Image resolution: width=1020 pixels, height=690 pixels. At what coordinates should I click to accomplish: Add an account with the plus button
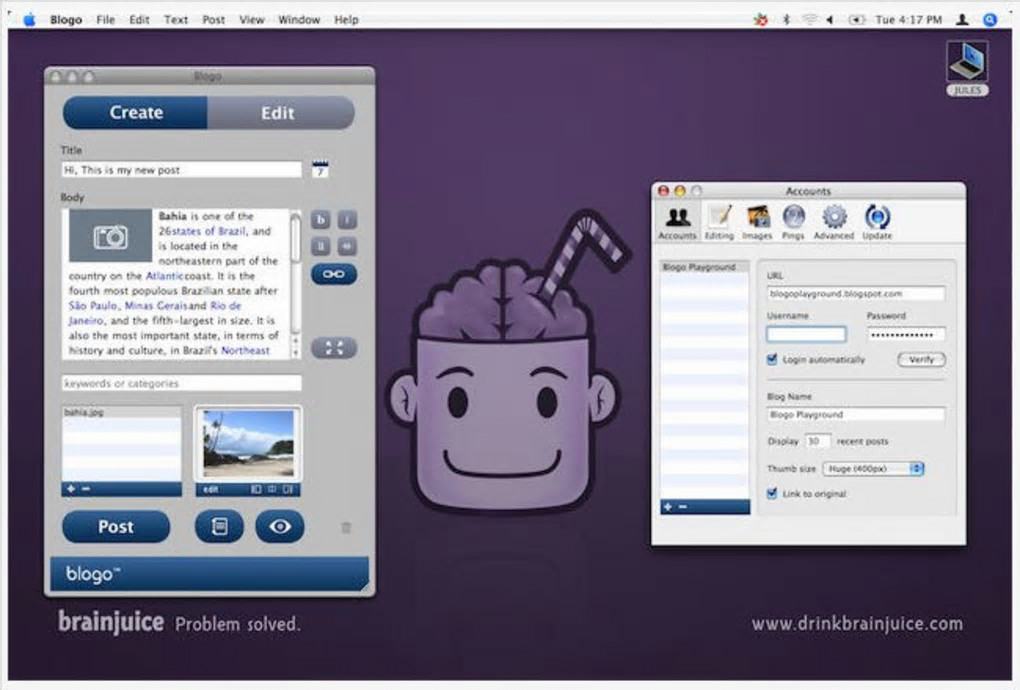pos(667,507)
